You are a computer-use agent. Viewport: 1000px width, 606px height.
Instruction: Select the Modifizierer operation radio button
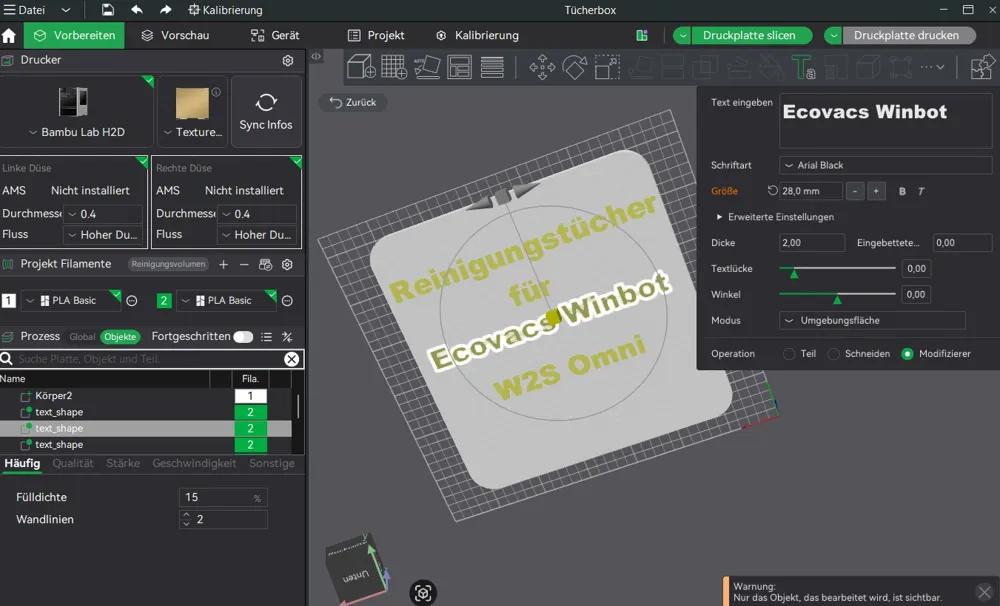[x=908, y=353]
